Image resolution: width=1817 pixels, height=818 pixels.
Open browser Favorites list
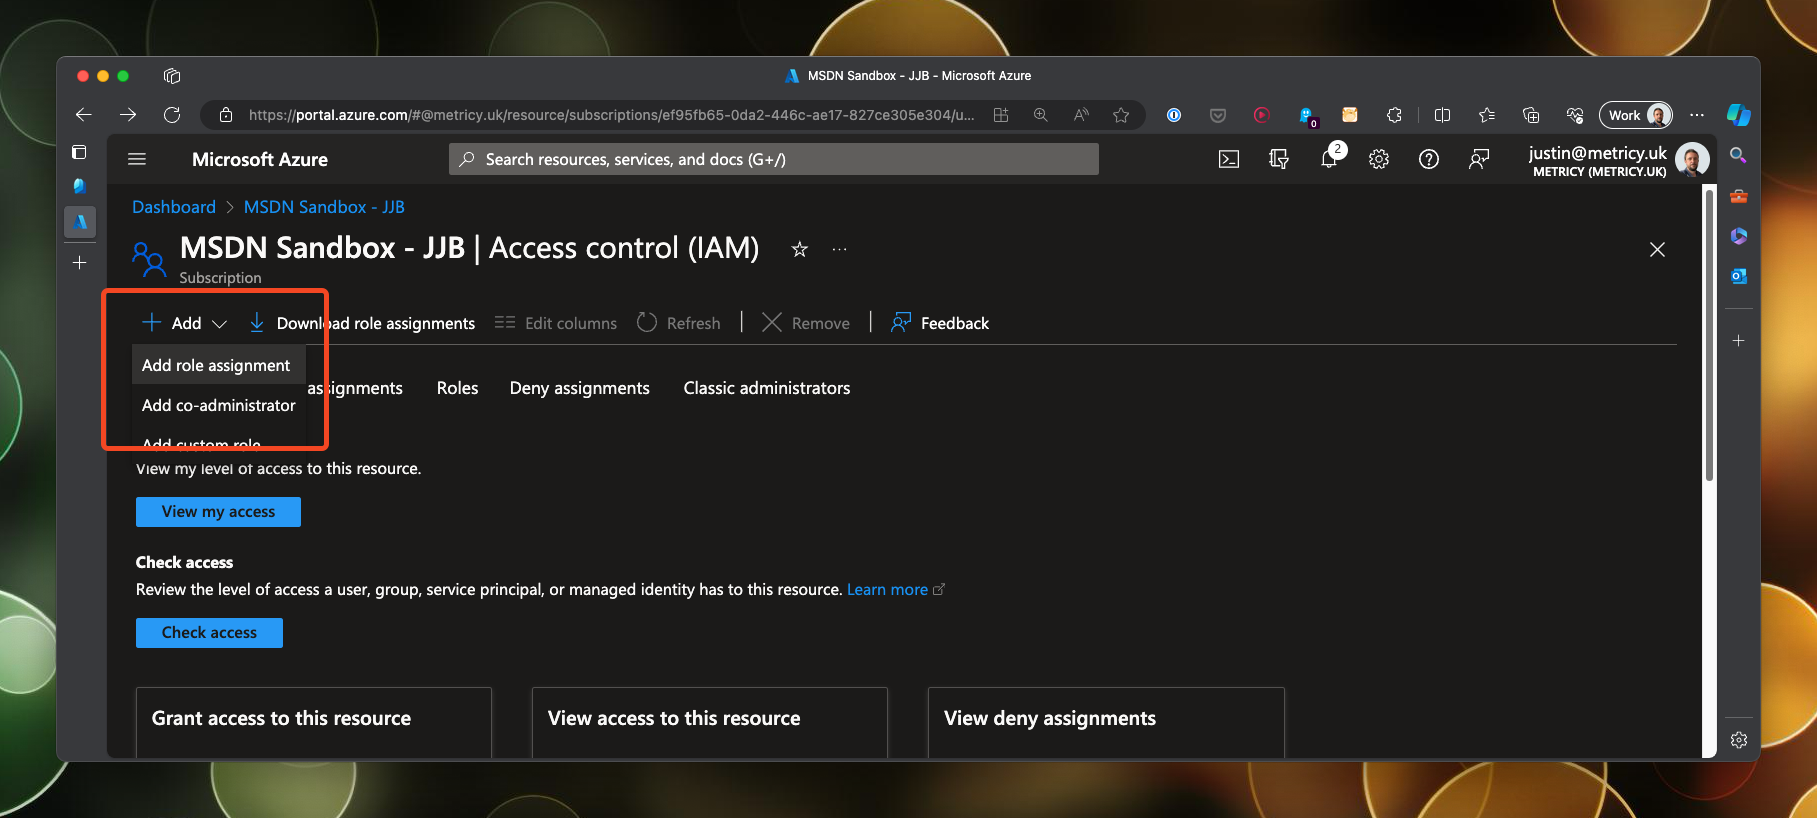(x=1487, y=115)
